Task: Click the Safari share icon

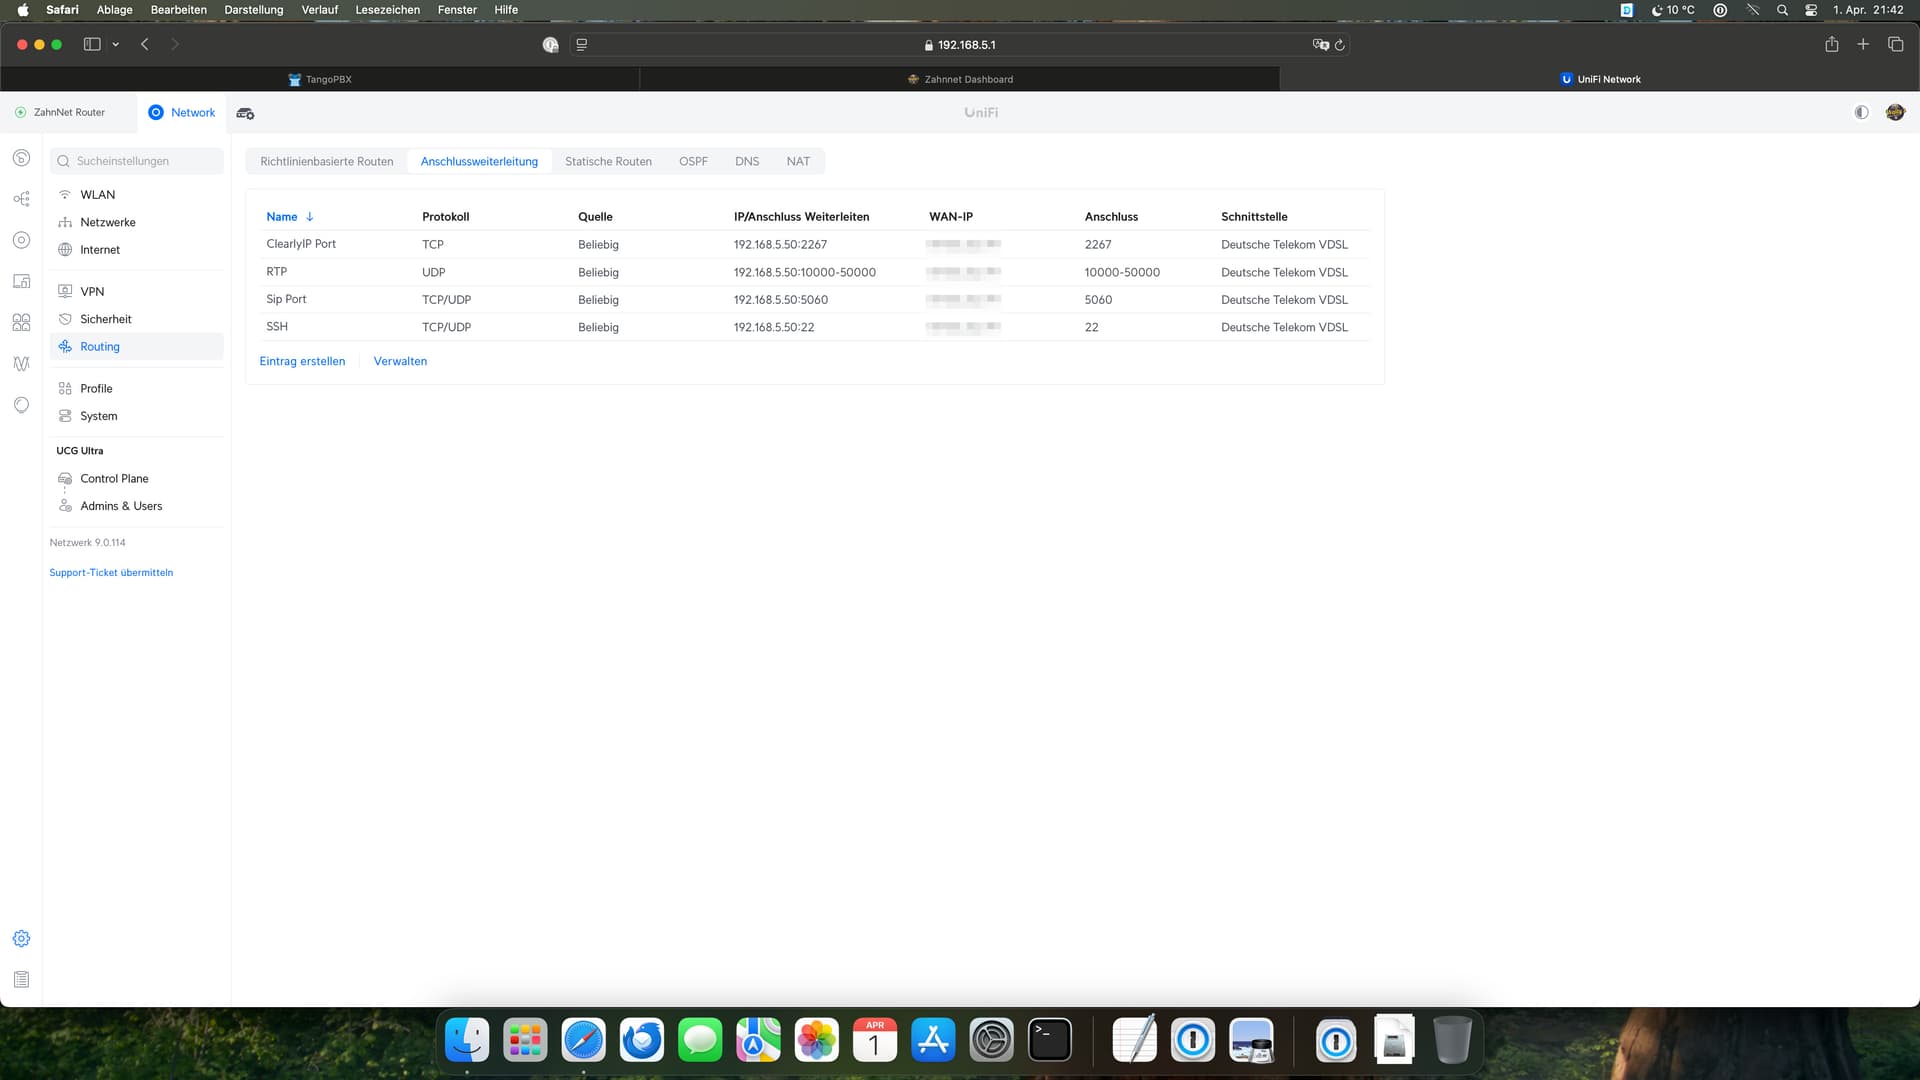Action: 1831,44
